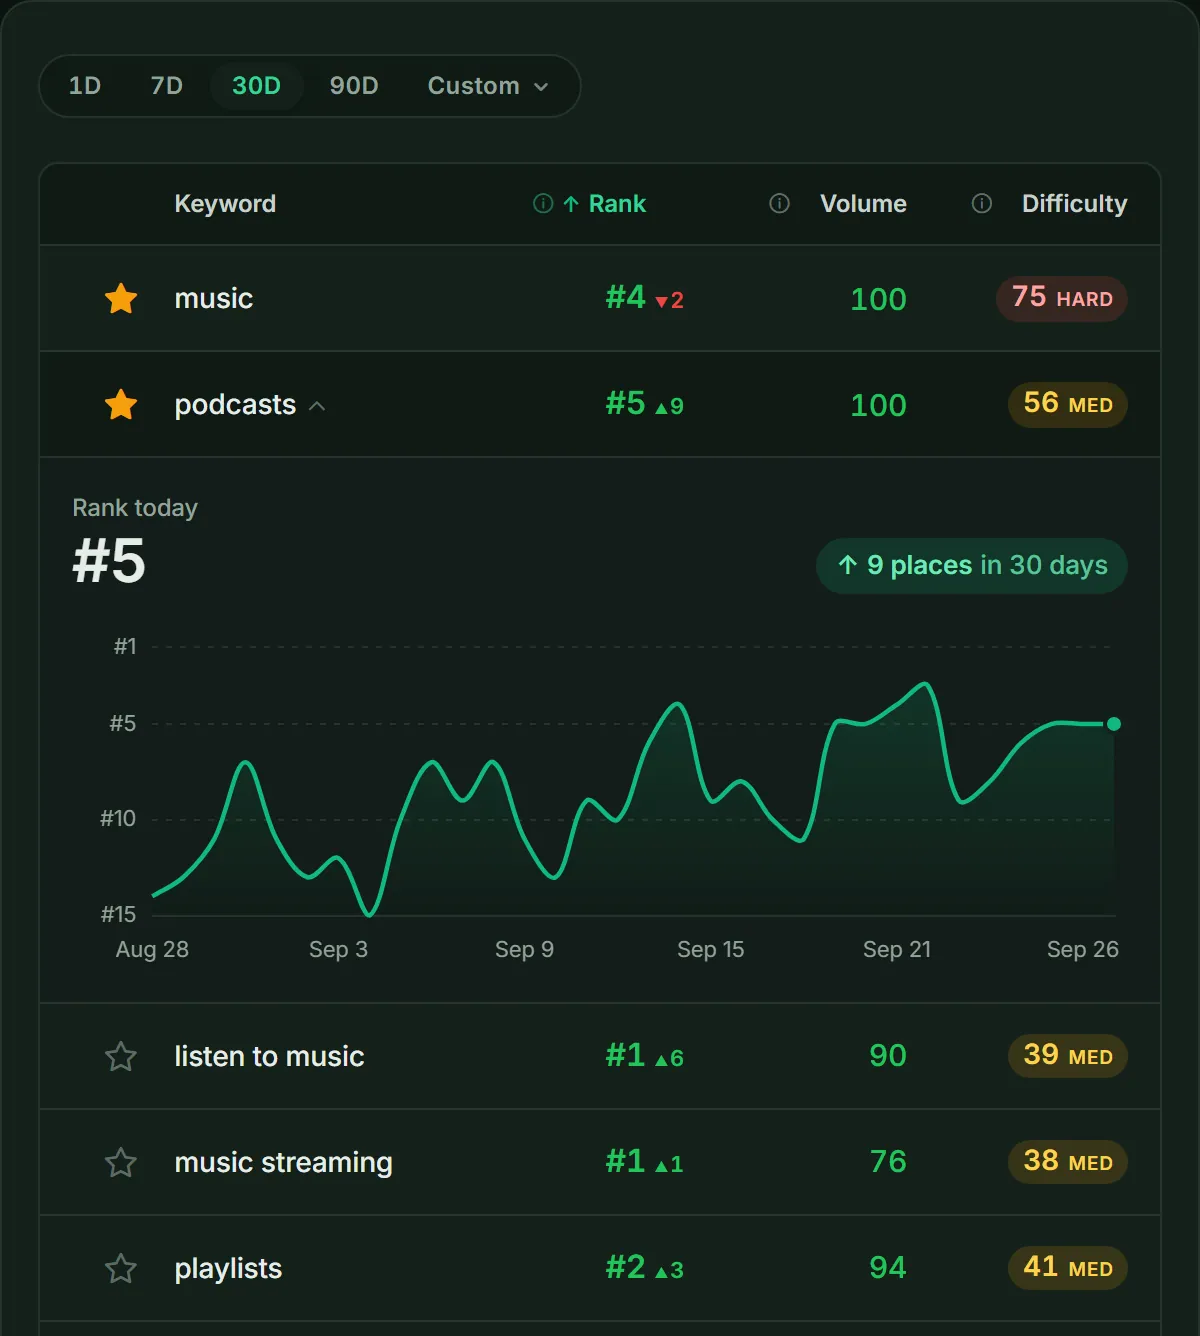Click the Rank today label

click(135, 508)
